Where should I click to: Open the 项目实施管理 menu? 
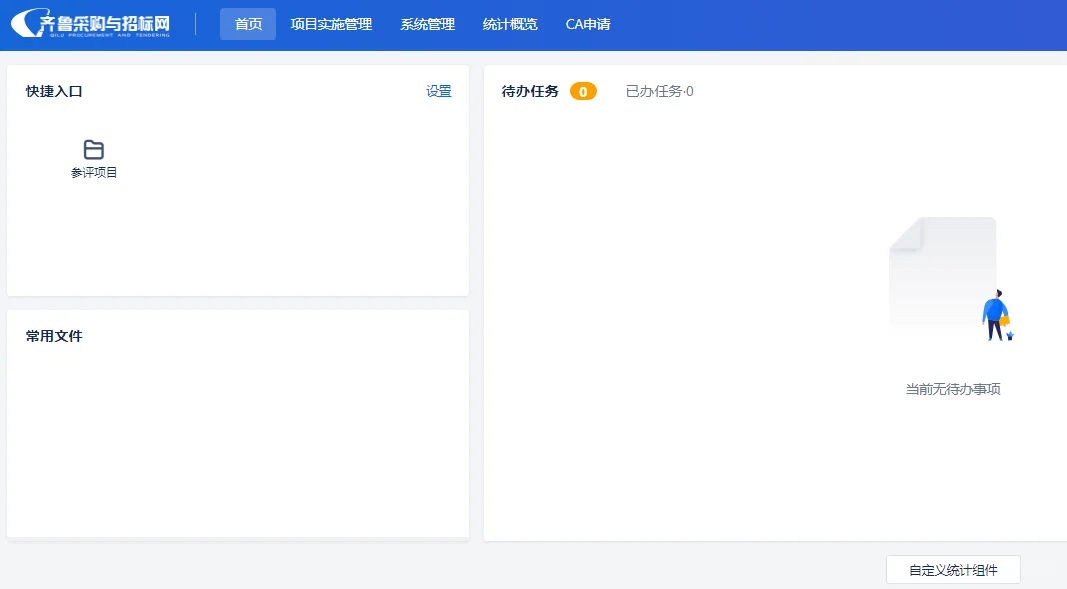[330, 24]
